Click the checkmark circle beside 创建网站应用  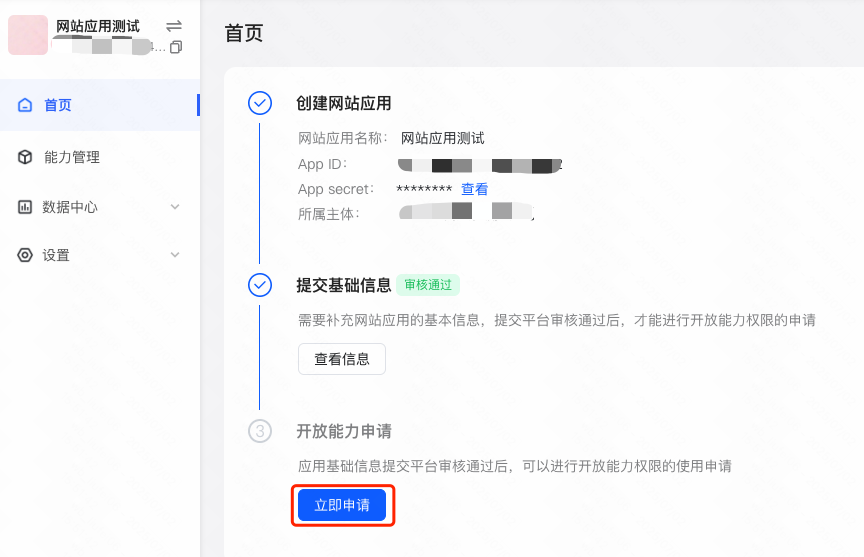coord(260,103)
